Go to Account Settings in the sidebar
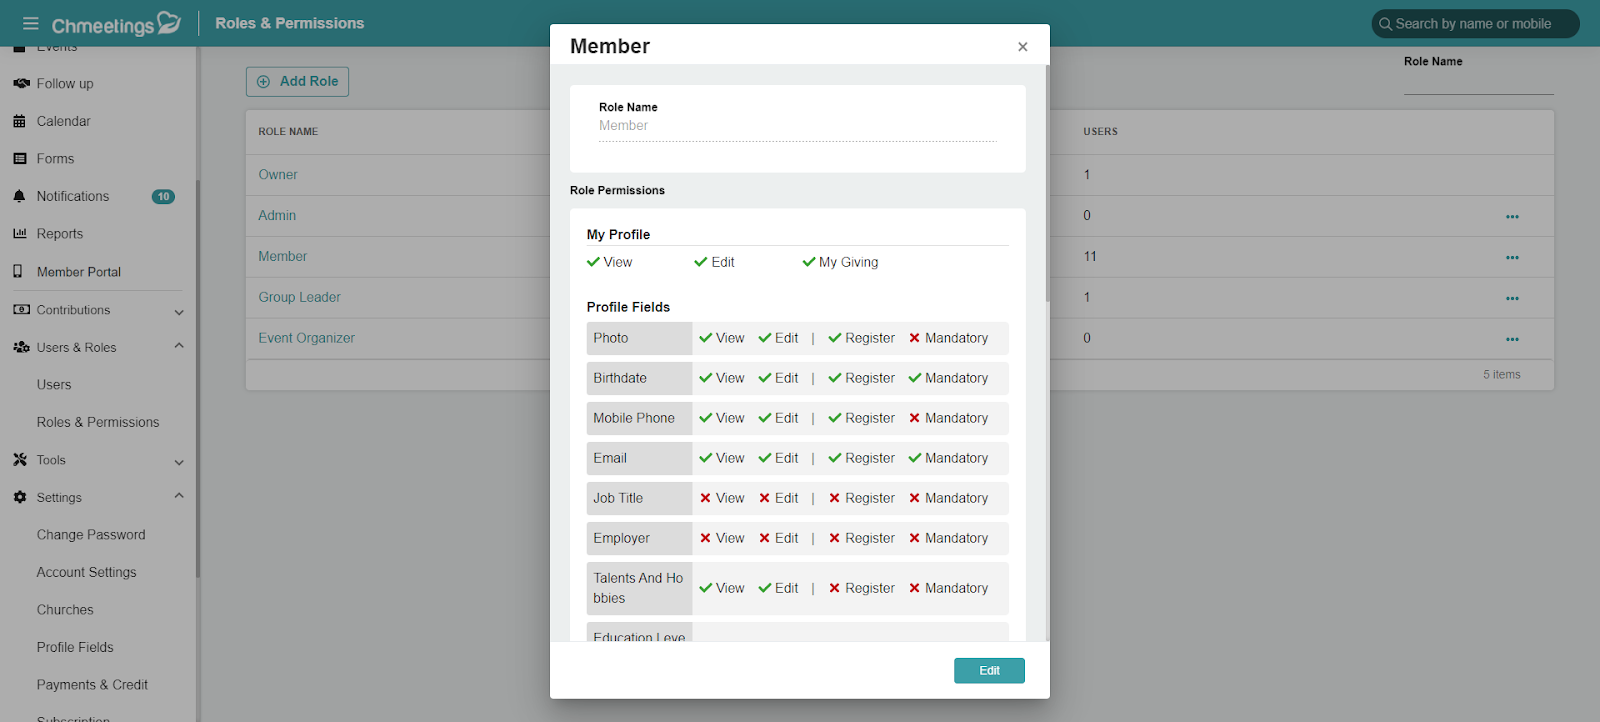The height and width of the screenshot is (722, 1600). [x=87, y=572]
